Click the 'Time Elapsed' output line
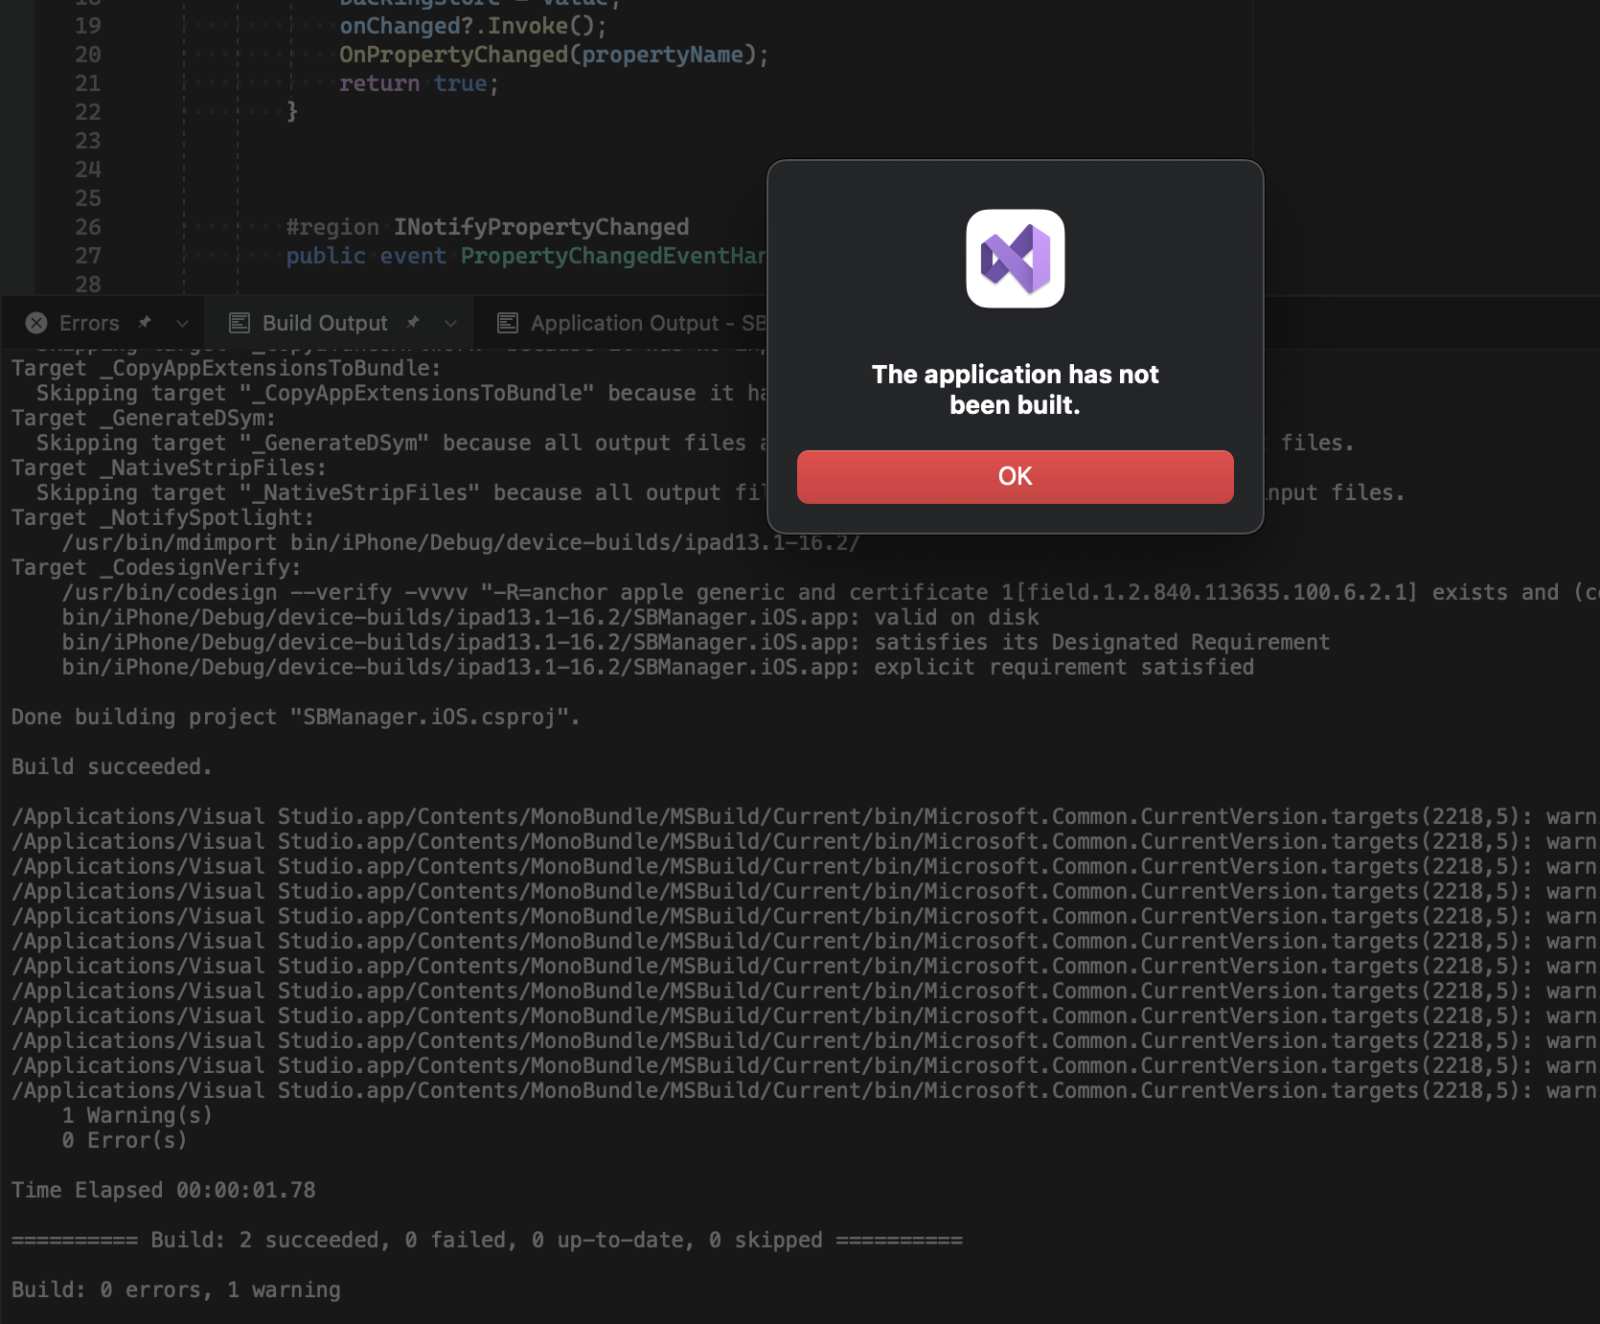 coord(163,1190)
